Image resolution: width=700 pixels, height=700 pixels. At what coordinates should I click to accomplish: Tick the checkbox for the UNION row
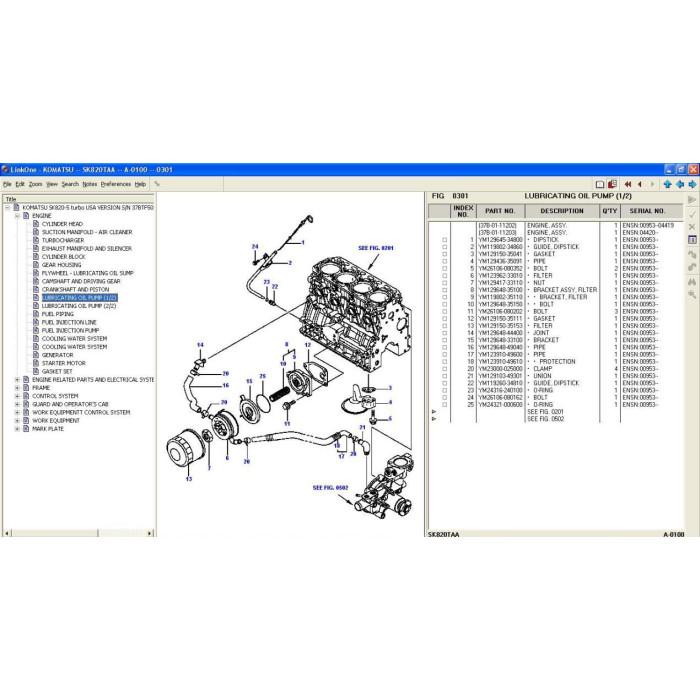pyautogui.click(x=444, y=376)
